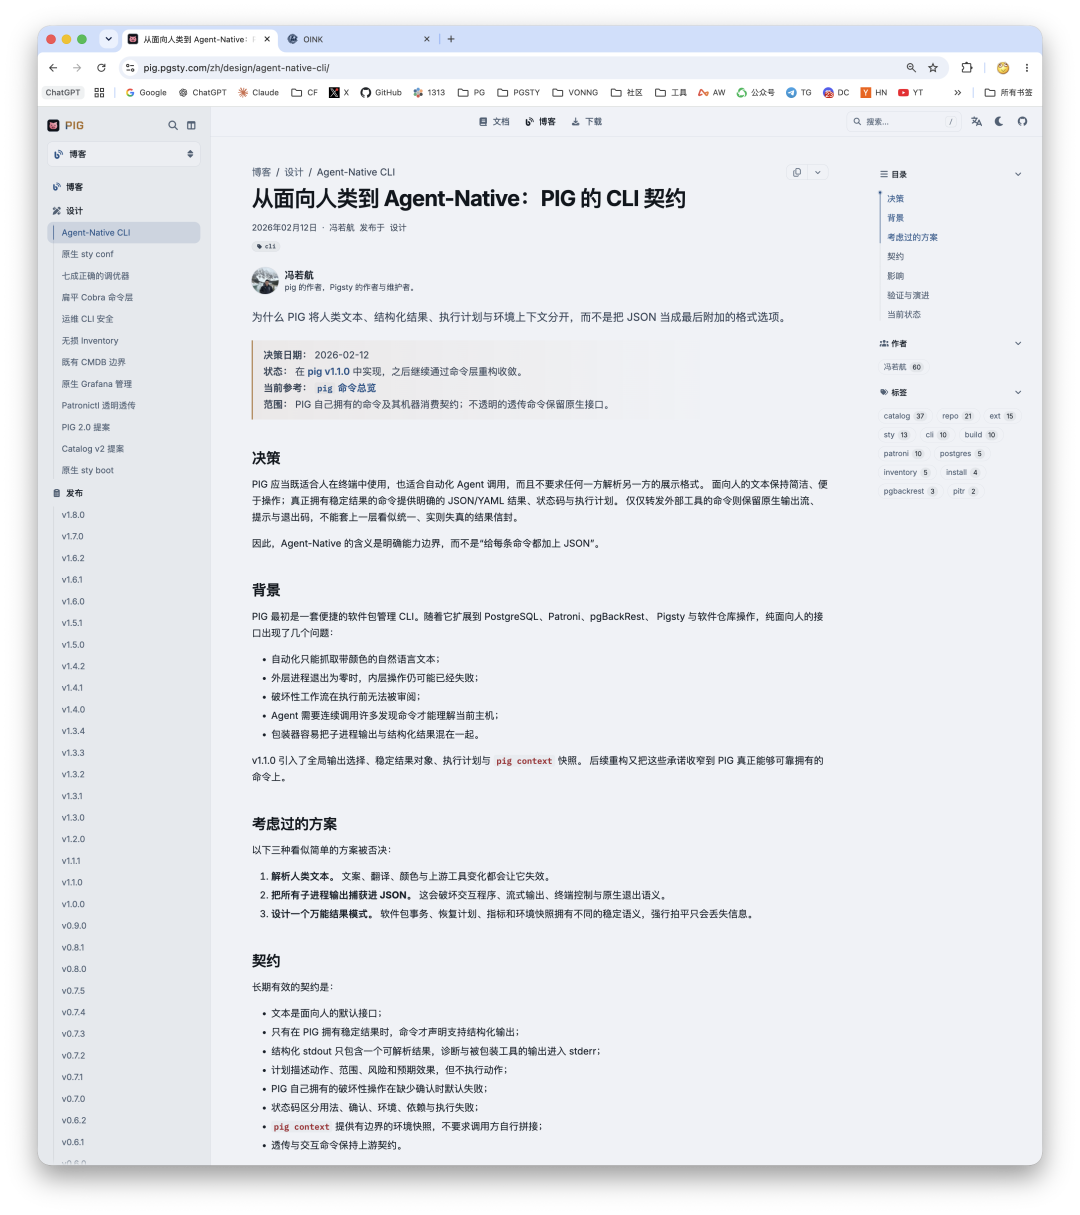Open the pig 命令总览 link
Screen dimensions: 1080x1215
point(346,388)
